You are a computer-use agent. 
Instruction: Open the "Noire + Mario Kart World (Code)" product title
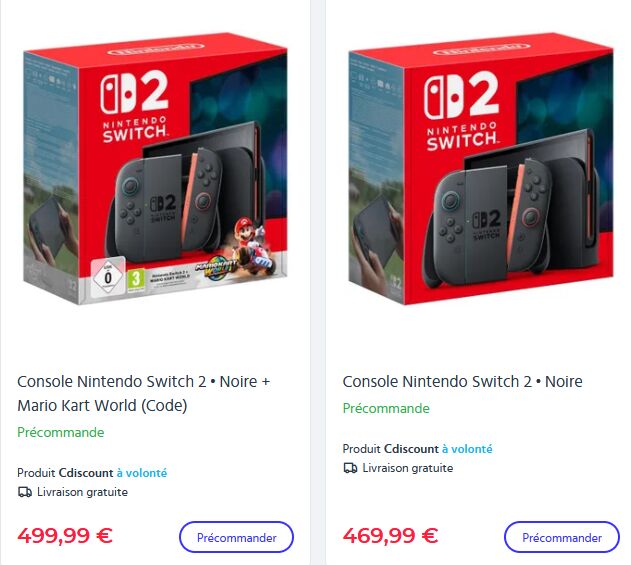(143, 393)
